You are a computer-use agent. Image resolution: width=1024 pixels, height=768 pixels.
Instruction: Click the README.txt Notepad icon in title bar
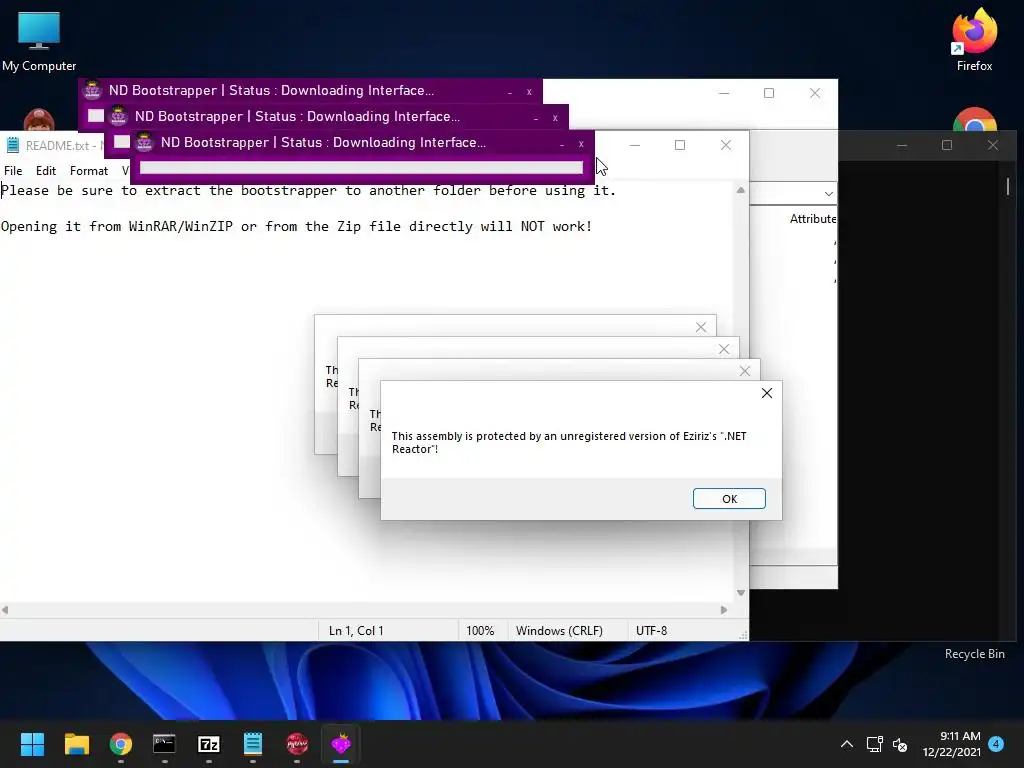[12, 145]
